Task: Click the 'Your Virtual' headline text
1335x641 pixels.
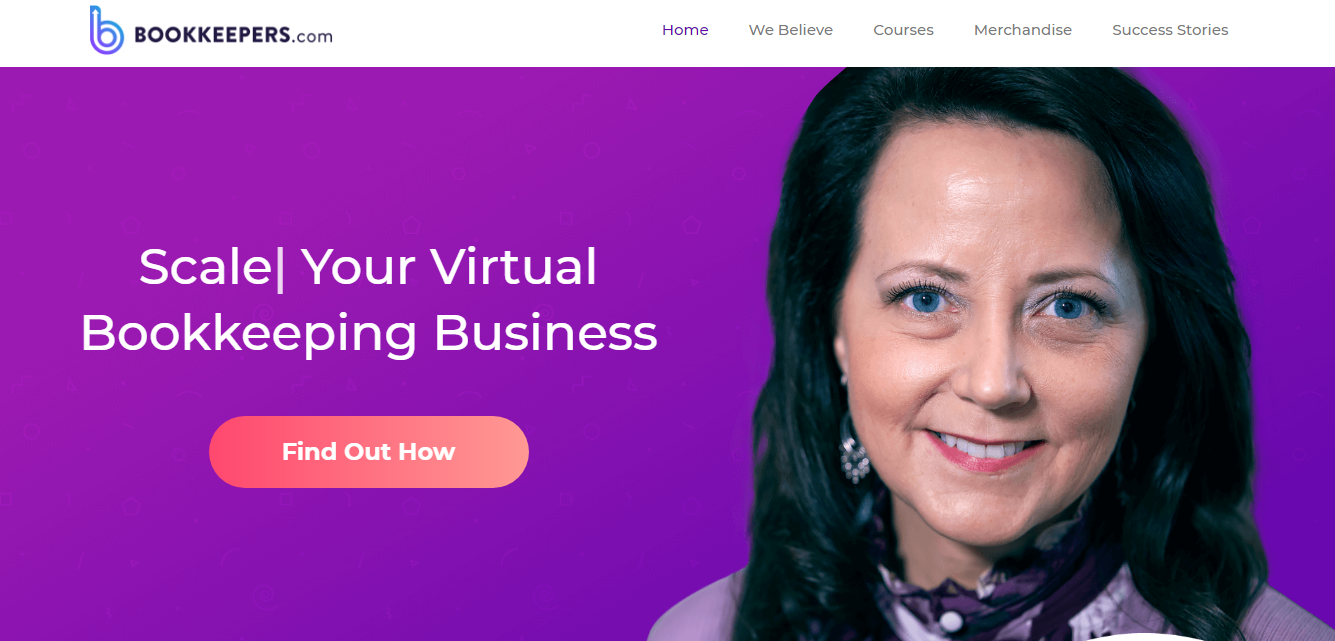Action: (x=449, y=267)
